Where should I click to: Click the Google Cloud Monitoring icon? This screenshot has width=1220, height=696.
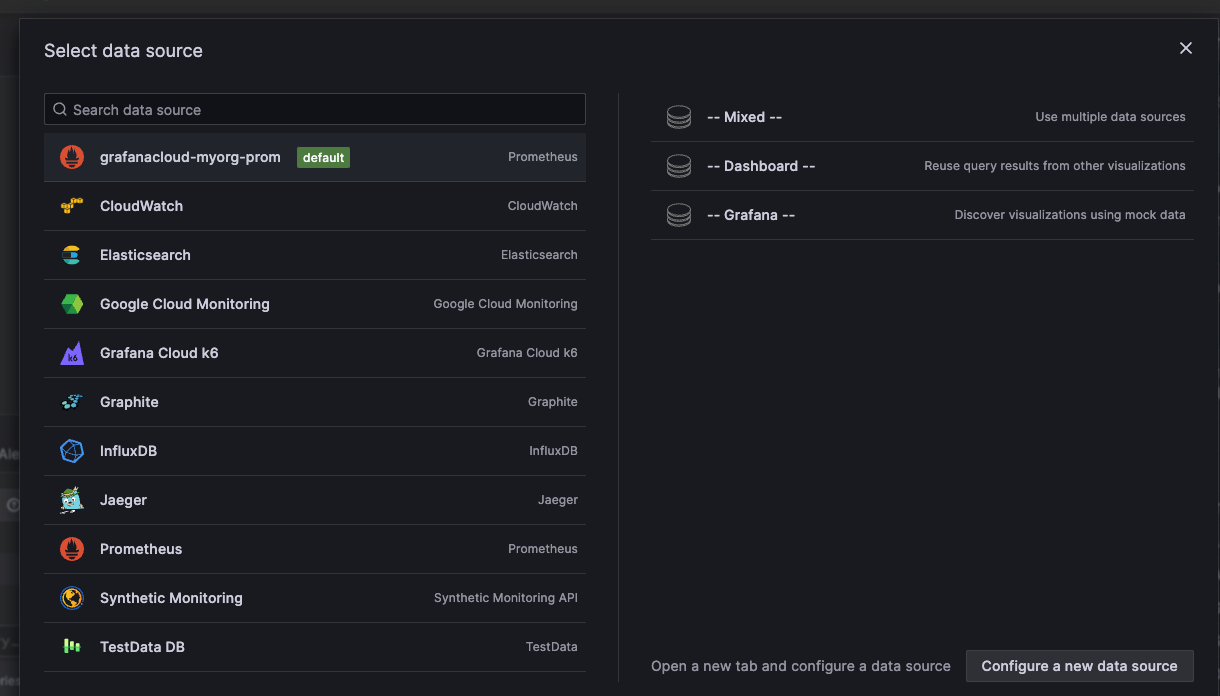coord(72,304)
